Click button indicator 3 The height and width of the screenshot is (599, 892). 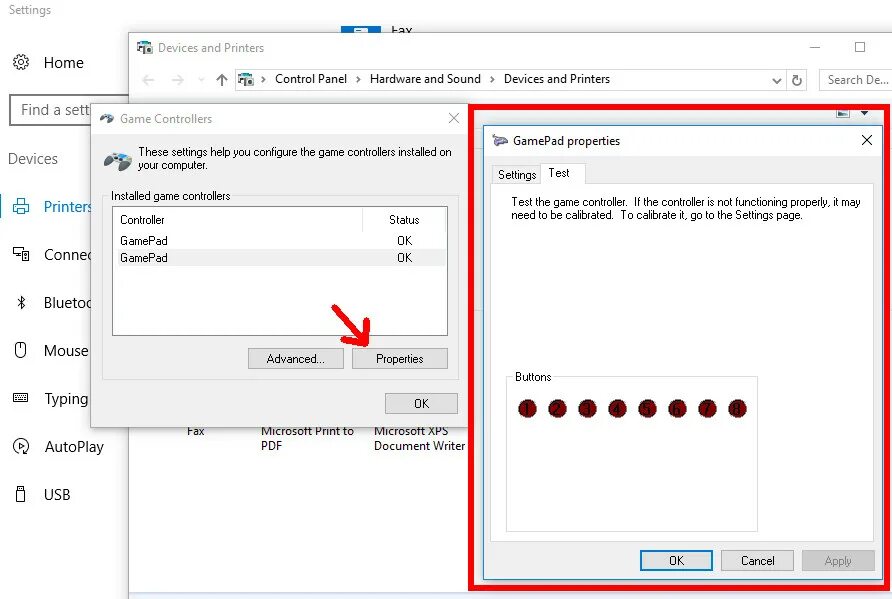[587, 408]
